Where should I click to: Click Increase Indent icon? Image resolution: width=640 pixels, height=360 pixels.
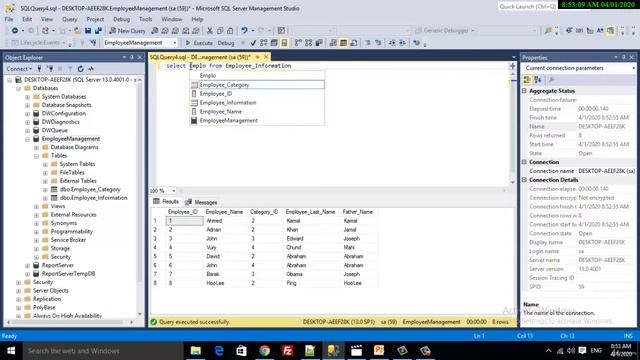pyautogui.click(x=402, y=43)
